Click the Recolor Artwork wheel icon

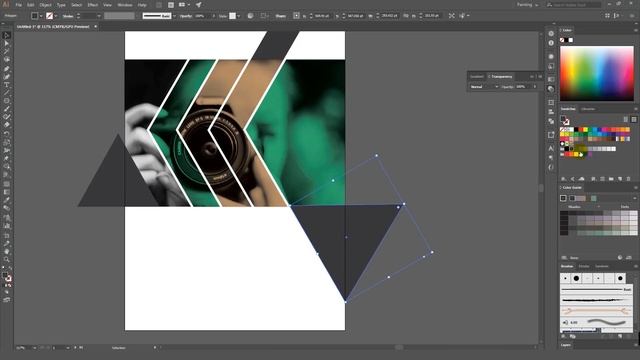point(250,16)
